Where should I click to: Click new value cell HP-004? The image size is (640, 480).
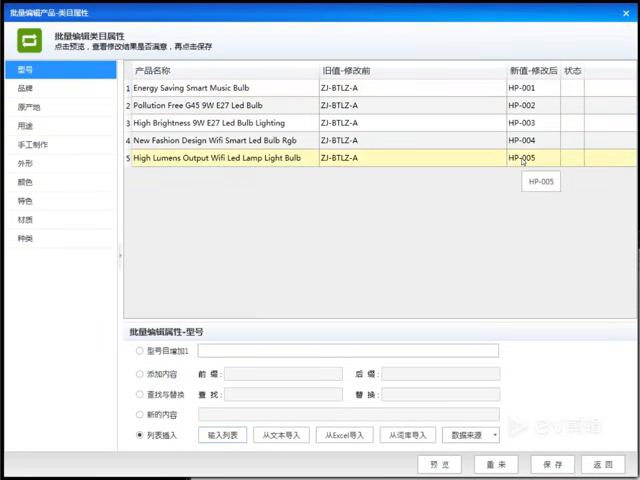pyautogui.click(x=533, y=141)
